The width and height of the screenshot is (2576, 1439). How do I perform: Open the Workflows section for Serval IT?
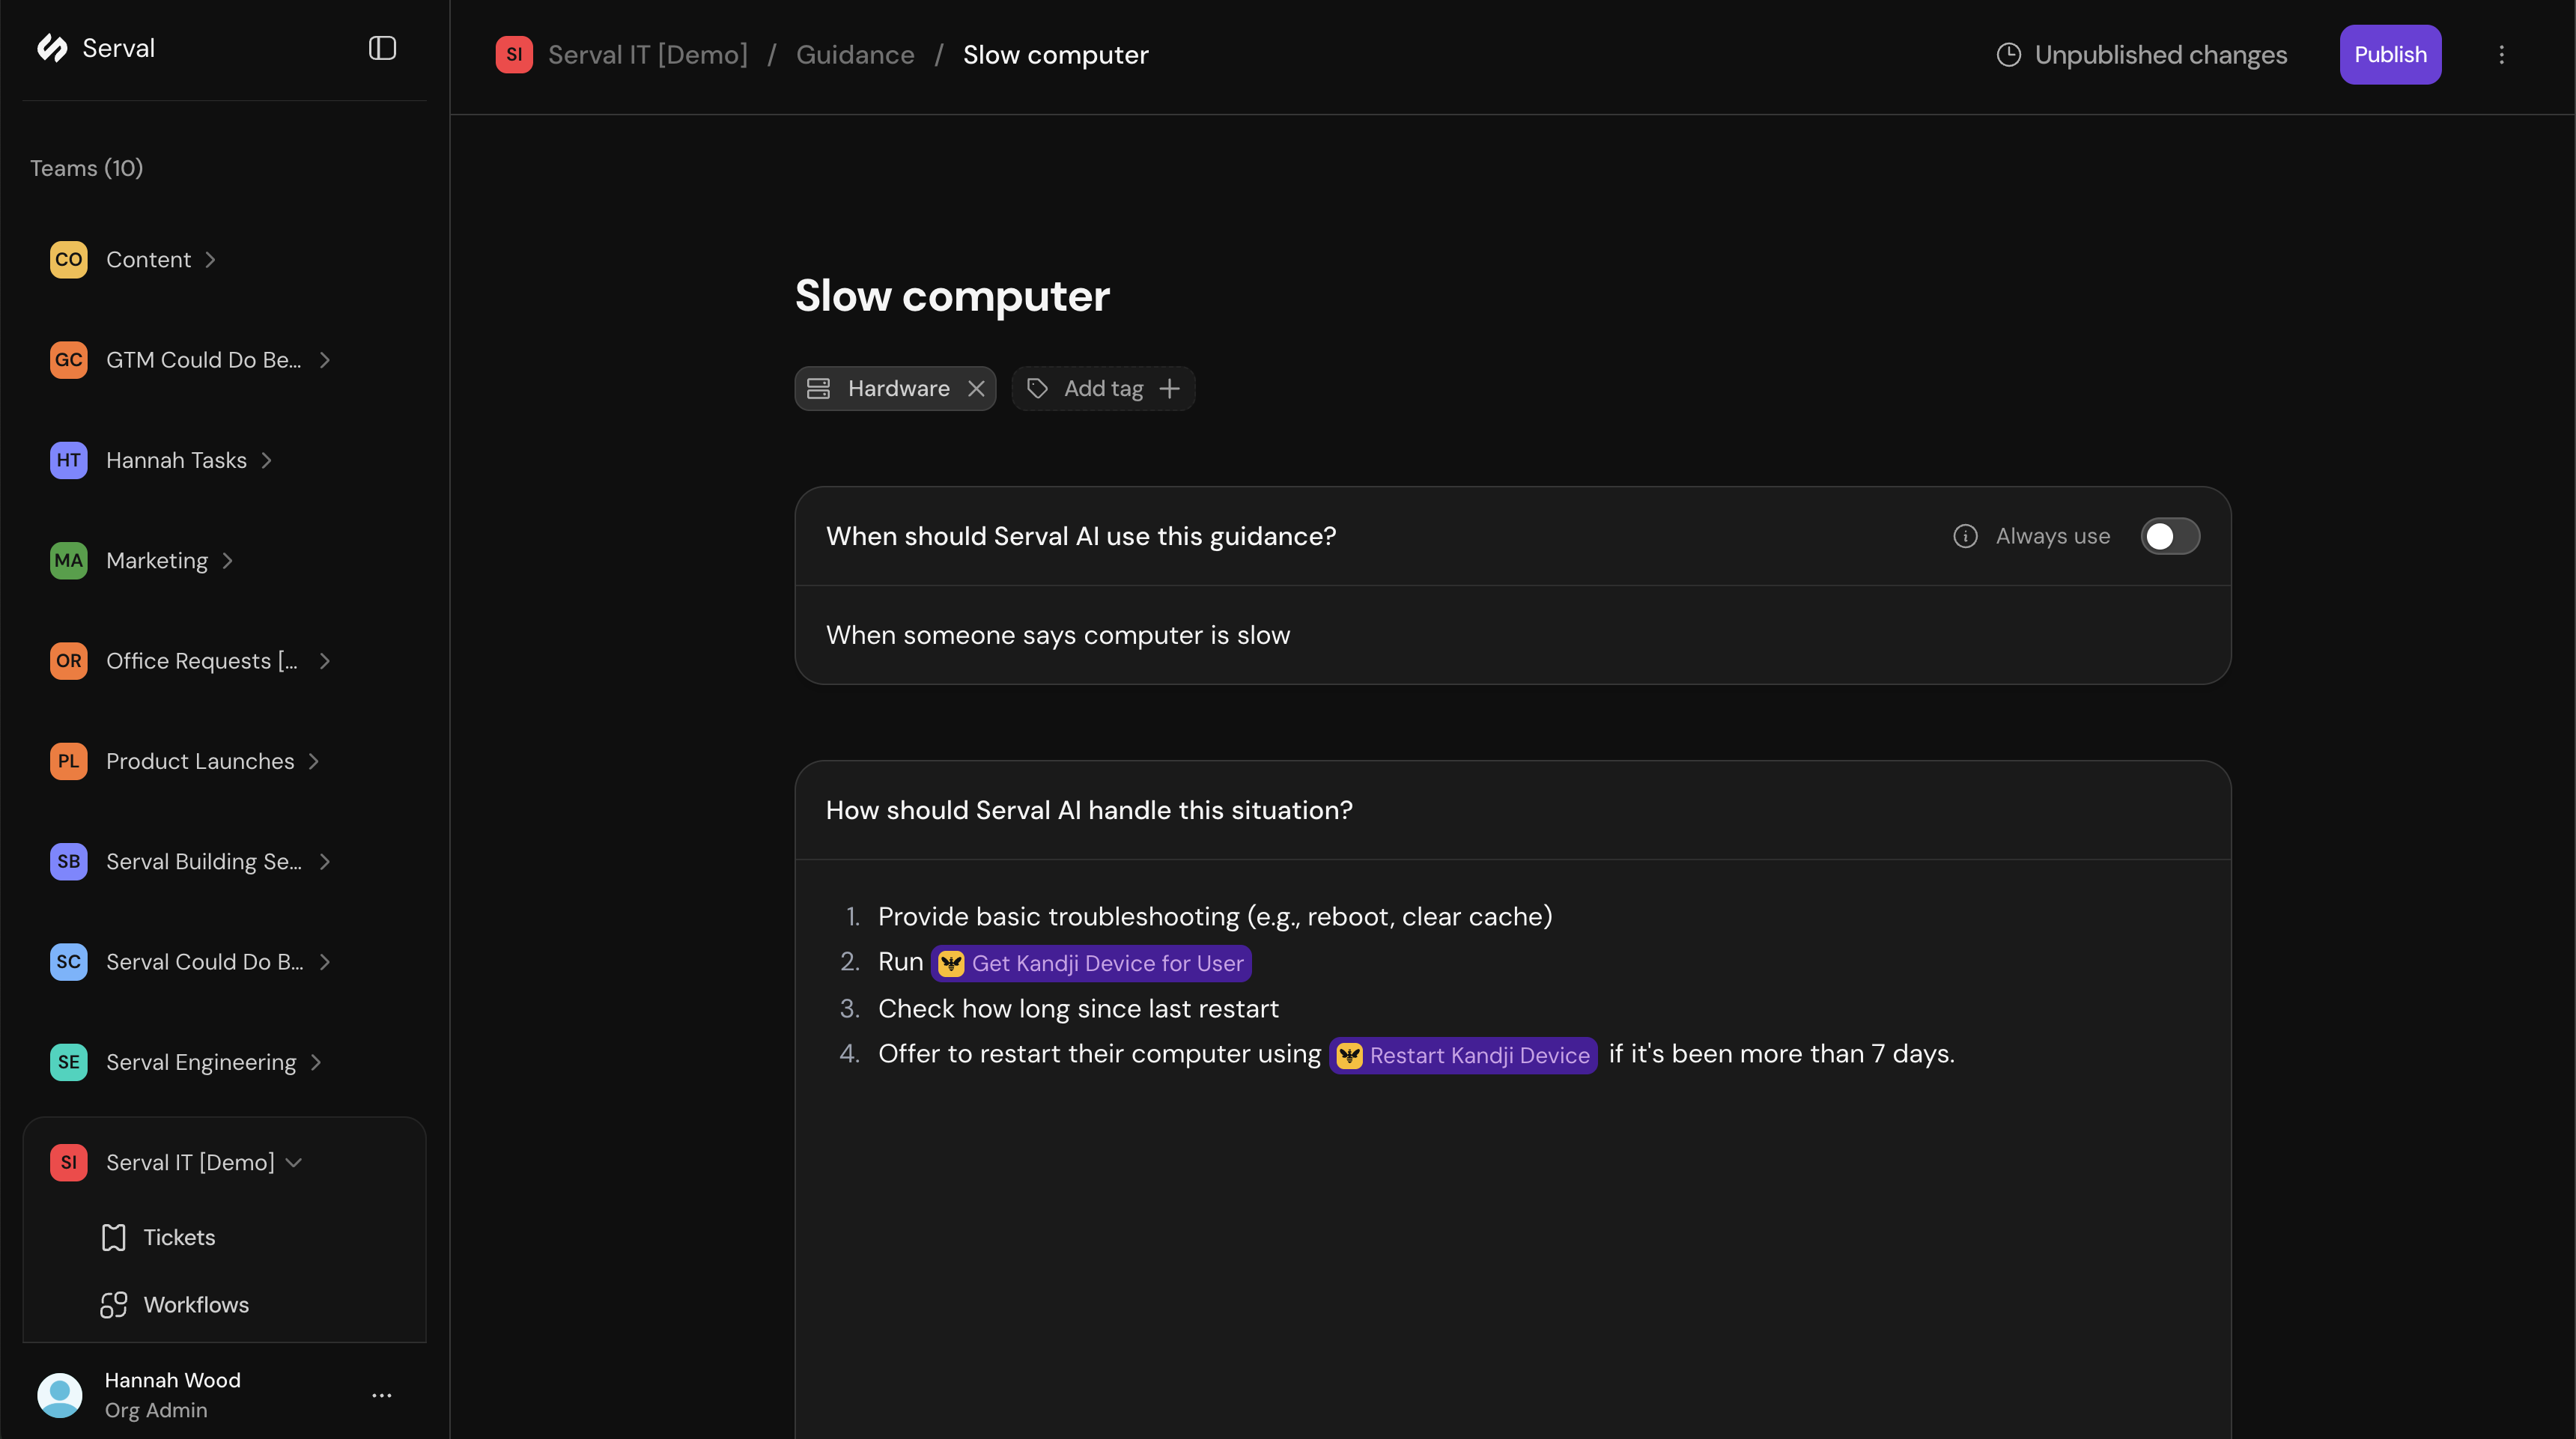[x=196, y=1304]
